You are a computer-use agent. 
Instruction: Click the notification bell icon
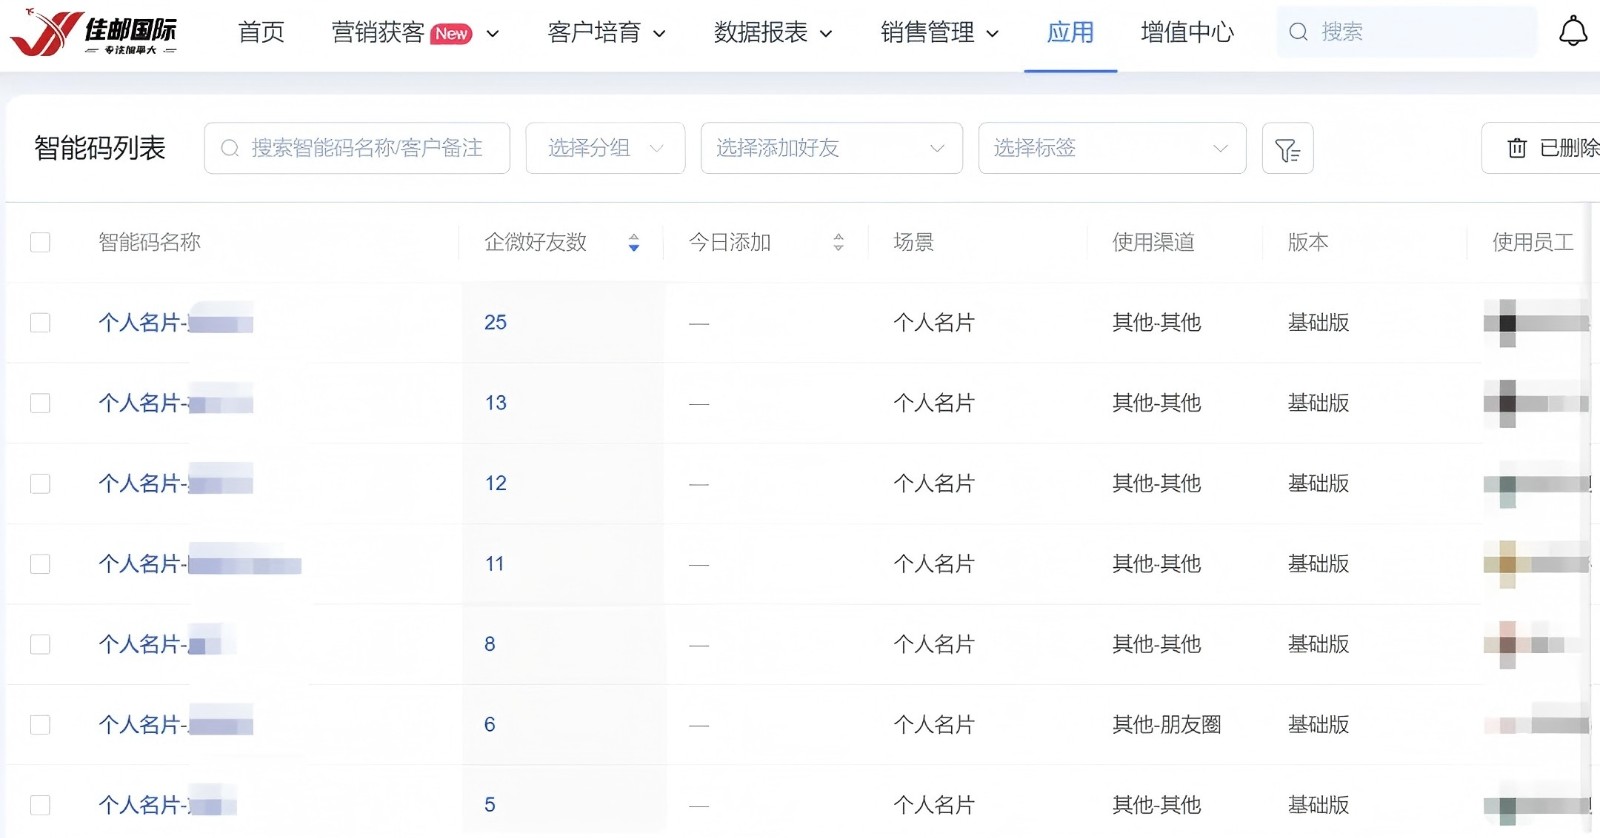tap(1573, 32)
